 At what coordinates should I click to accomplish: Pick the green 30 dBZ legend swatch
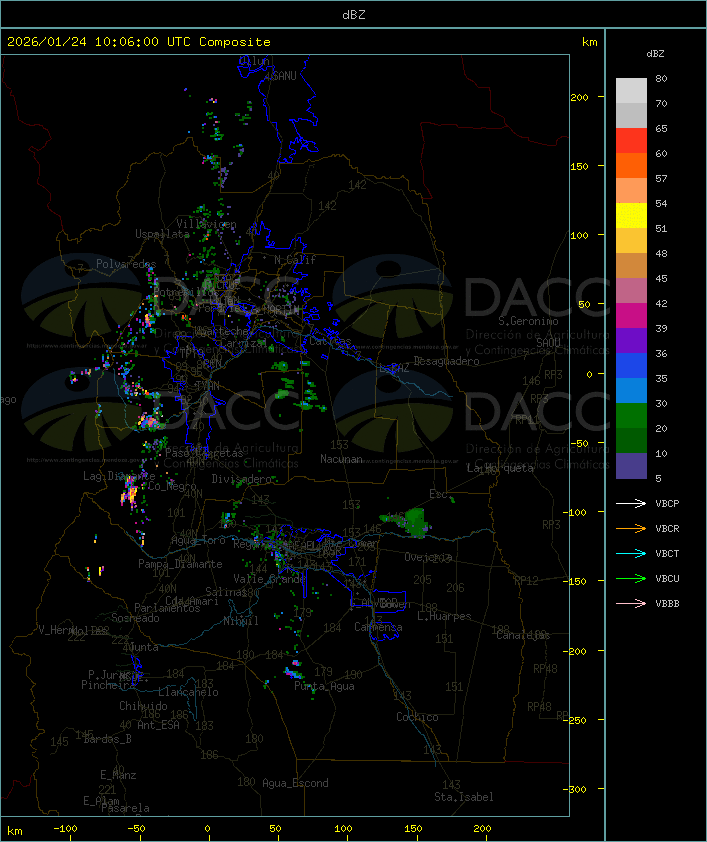pyautogui.click(x=631, y=416)
